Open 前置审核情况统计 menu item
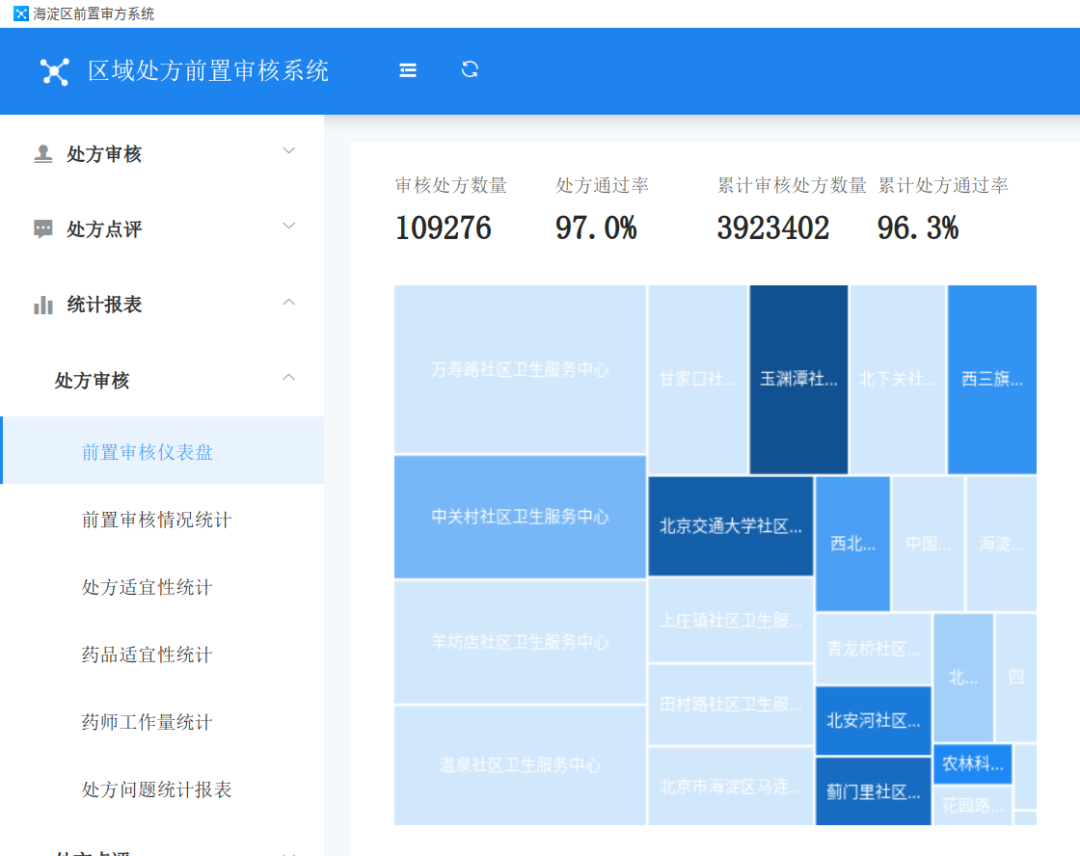The image size is (1080, 856). point(163,519)
